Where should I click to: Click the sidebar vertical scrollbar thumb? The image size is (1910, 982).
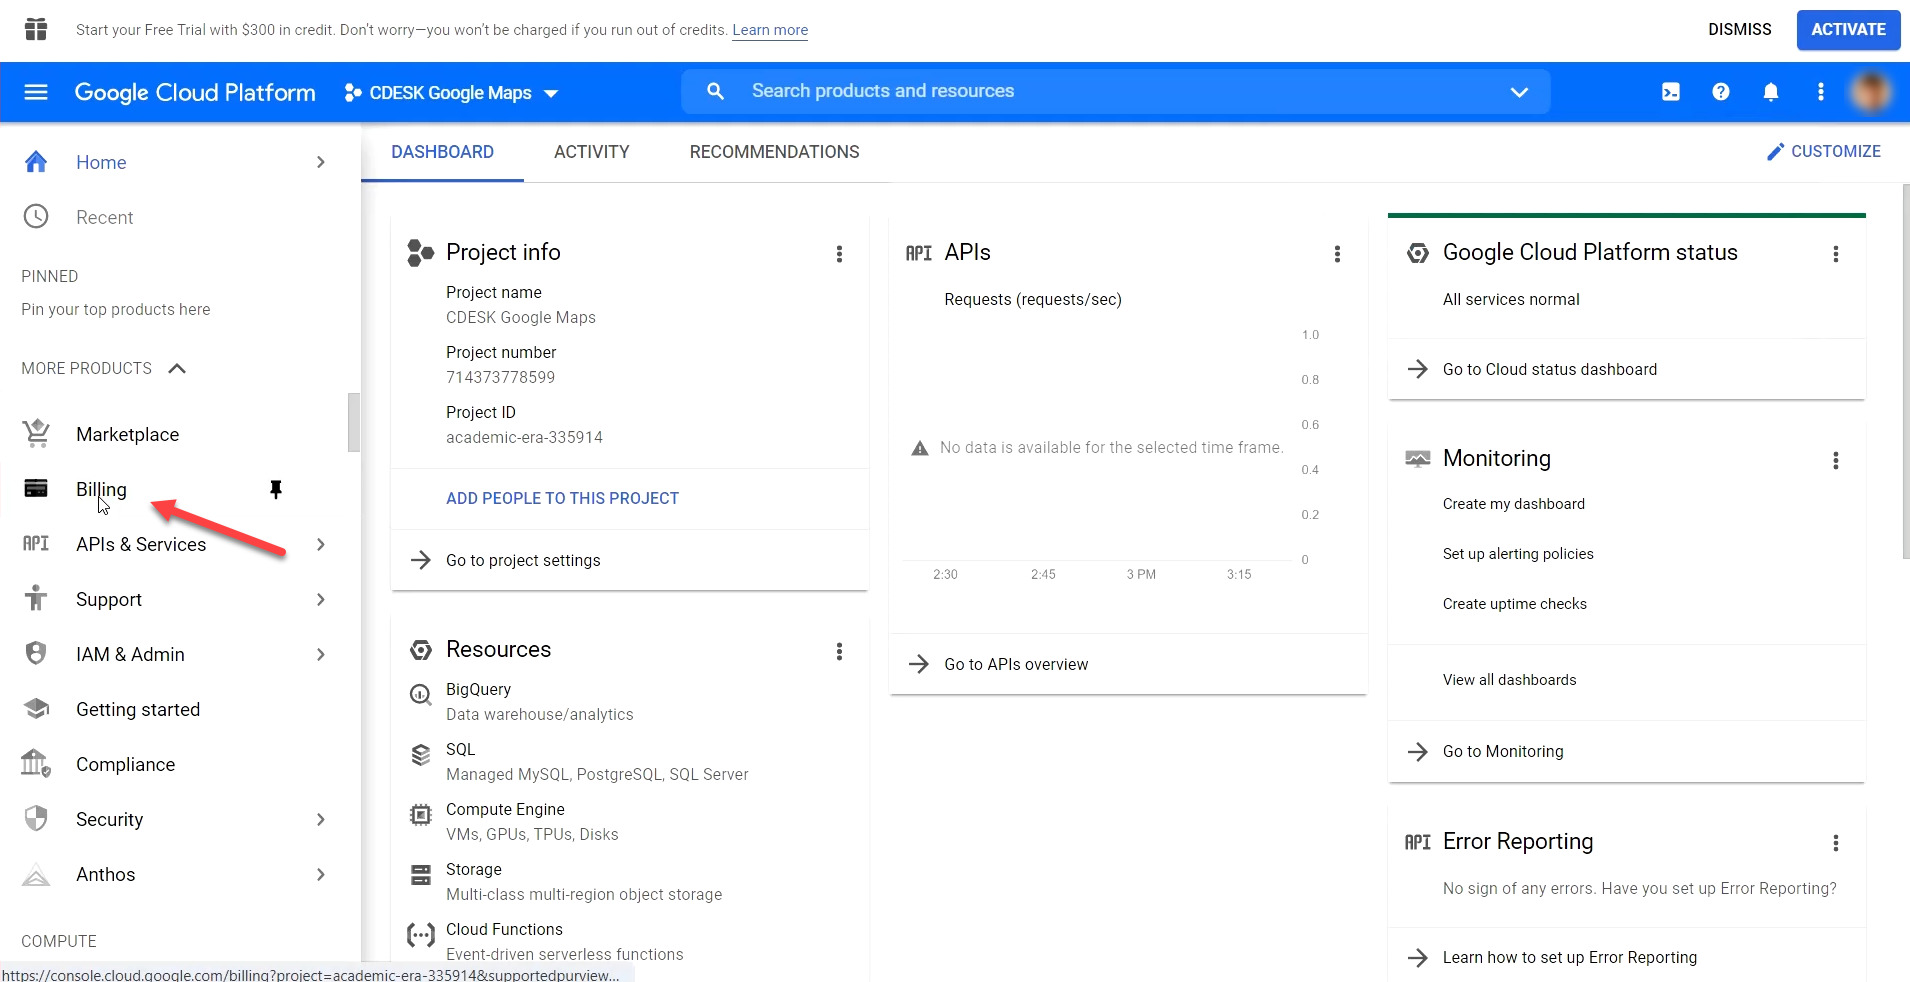(x=353, y=422)
